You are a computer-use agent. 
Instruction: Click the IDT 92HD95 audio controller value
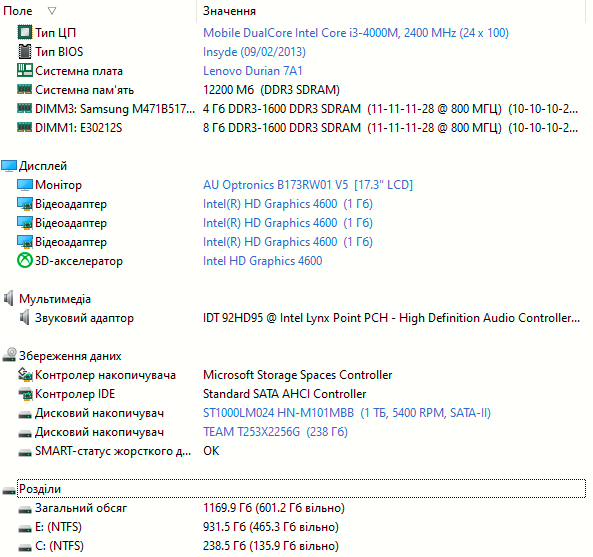point(391,318)
